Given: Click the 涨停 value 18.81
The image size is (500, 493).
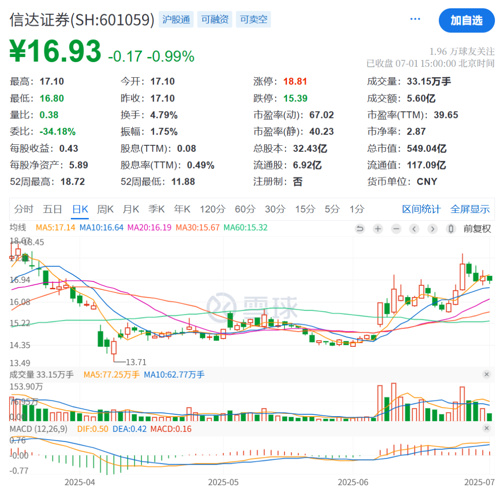Looking at the screenshot, I should coord(295,82).
